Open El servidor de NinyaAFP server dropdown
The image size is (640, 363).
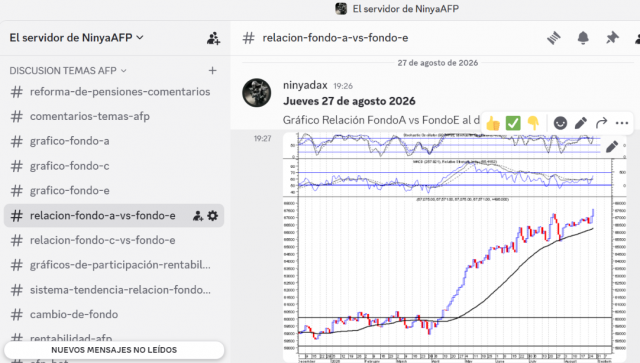76,38
